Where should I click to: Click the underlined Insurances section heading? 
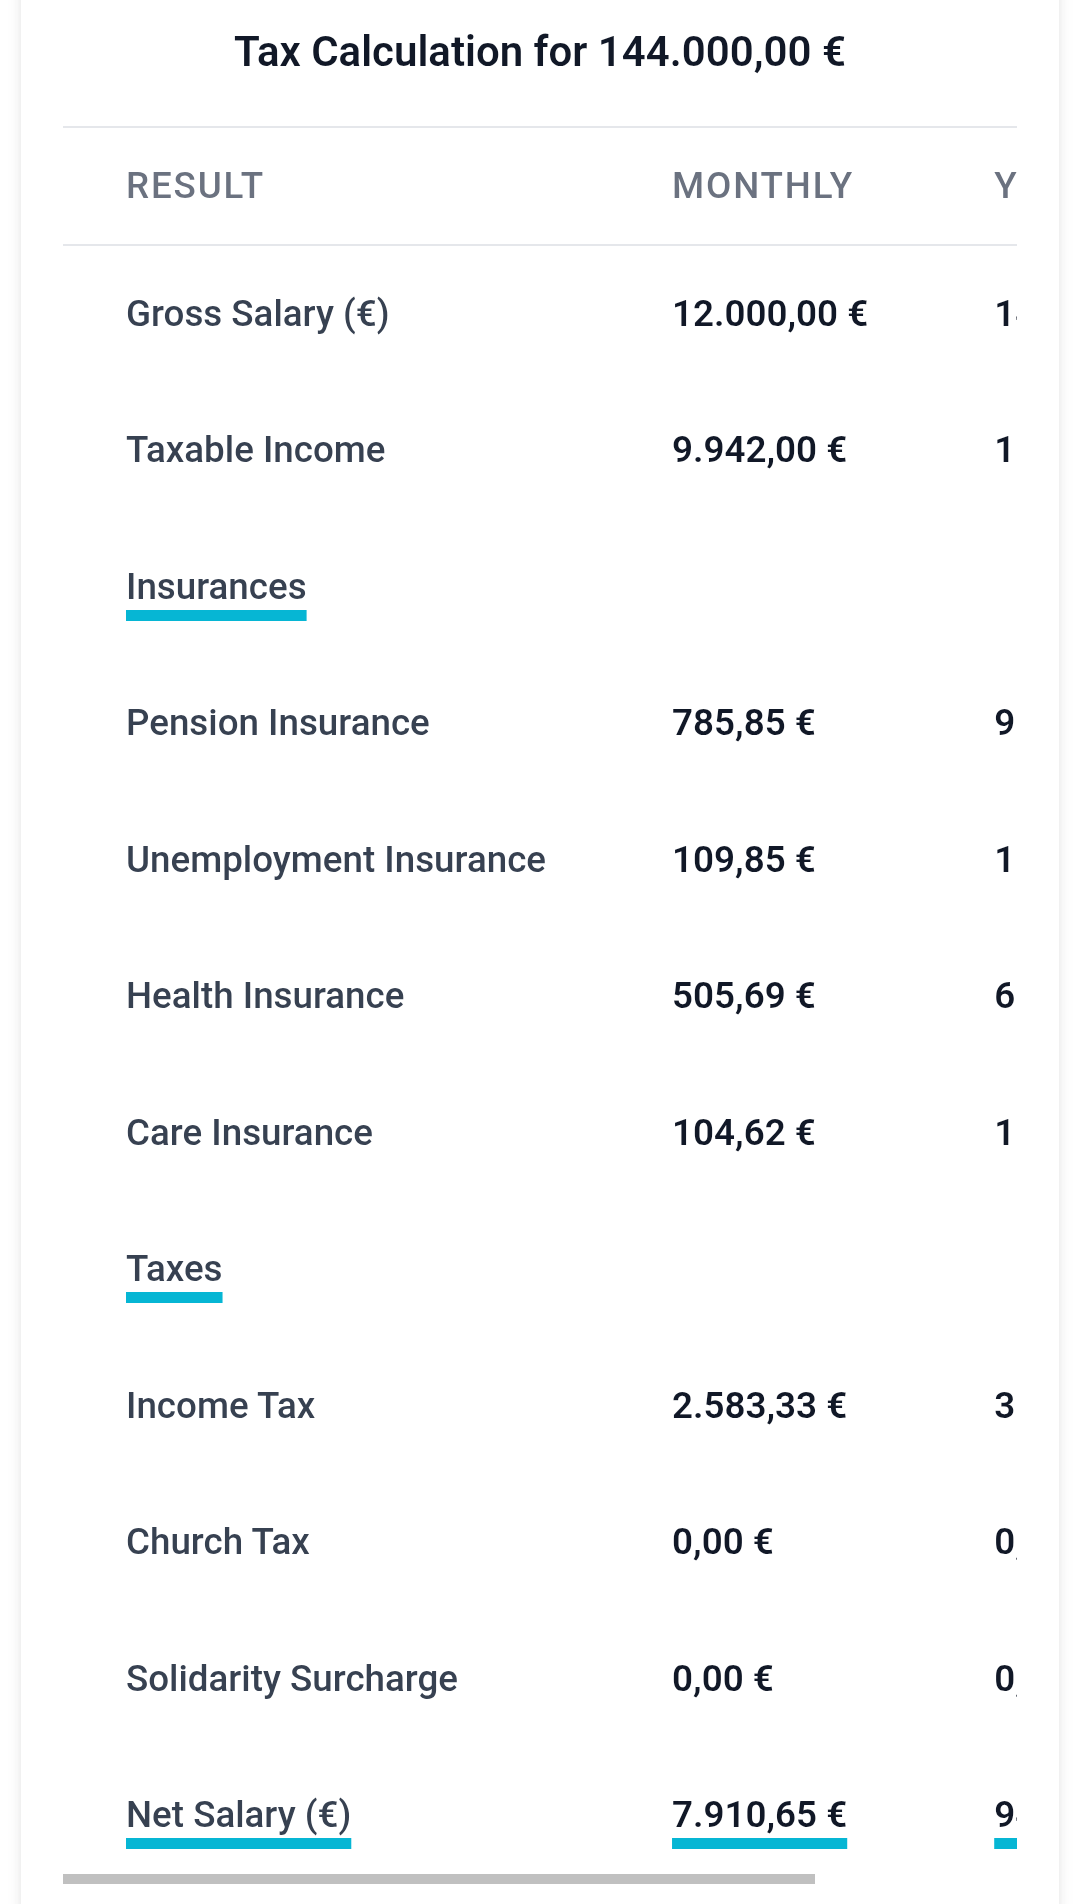pyautogui.click(x=216, y=587)
